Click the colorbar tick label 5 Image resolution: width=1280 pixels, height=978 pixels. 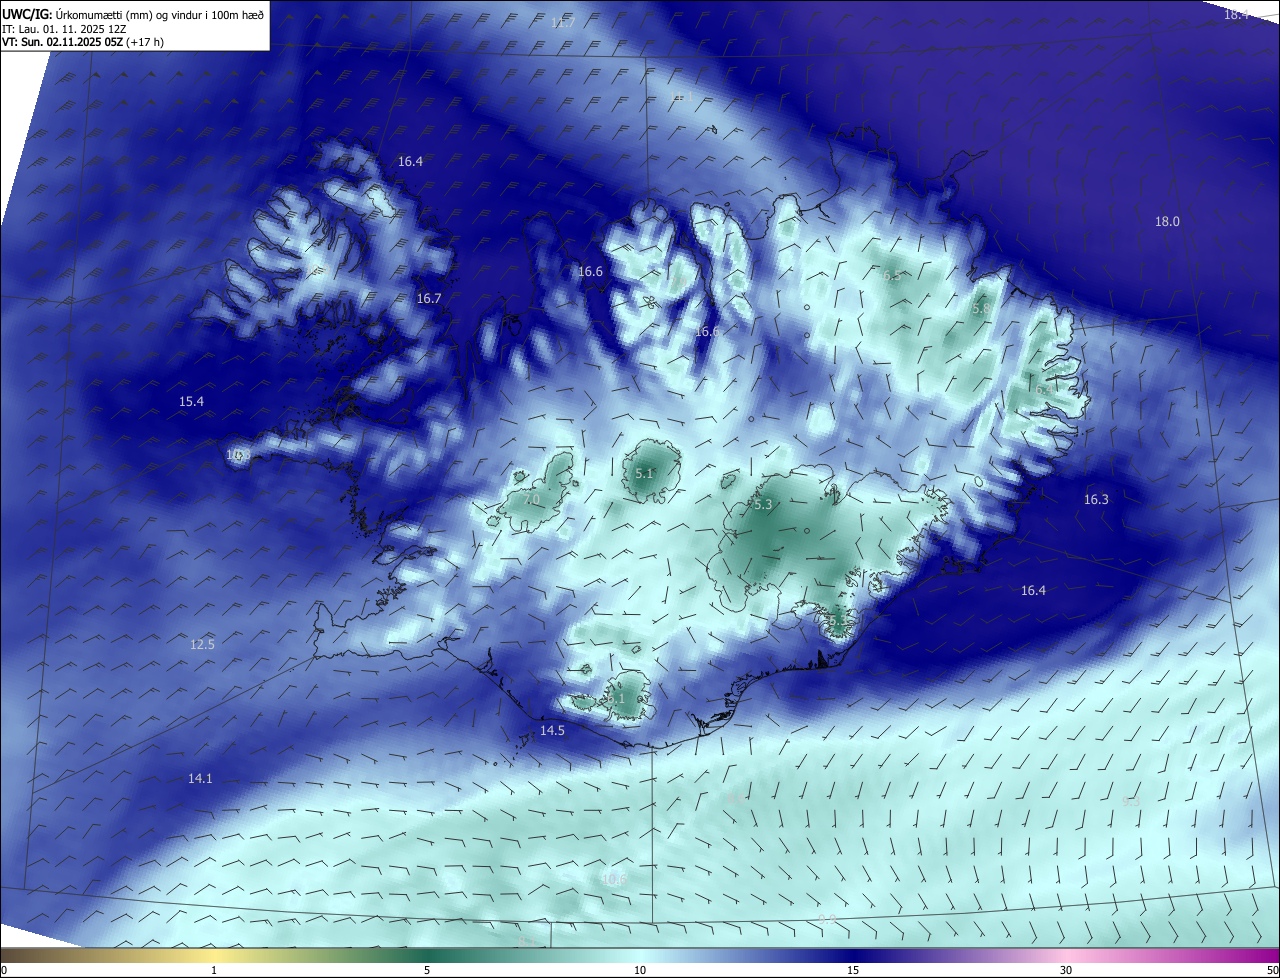coord(427,970)
